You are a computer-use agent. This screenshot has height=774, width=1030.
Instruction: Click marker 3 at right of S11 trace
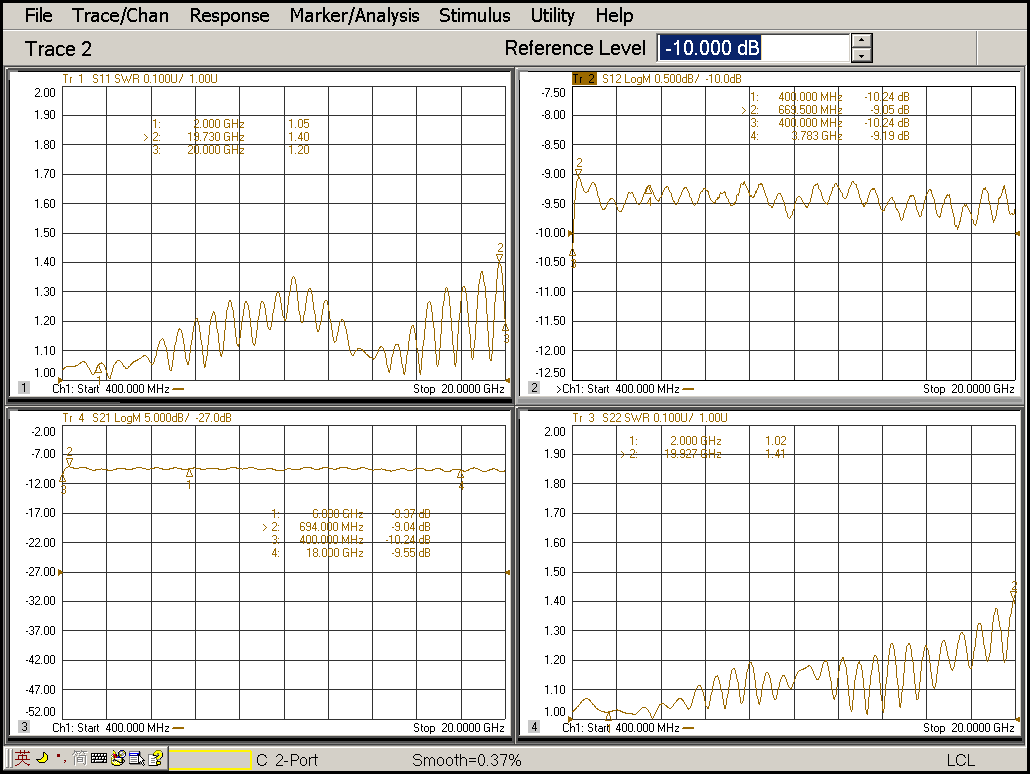[x=506, y=333]
